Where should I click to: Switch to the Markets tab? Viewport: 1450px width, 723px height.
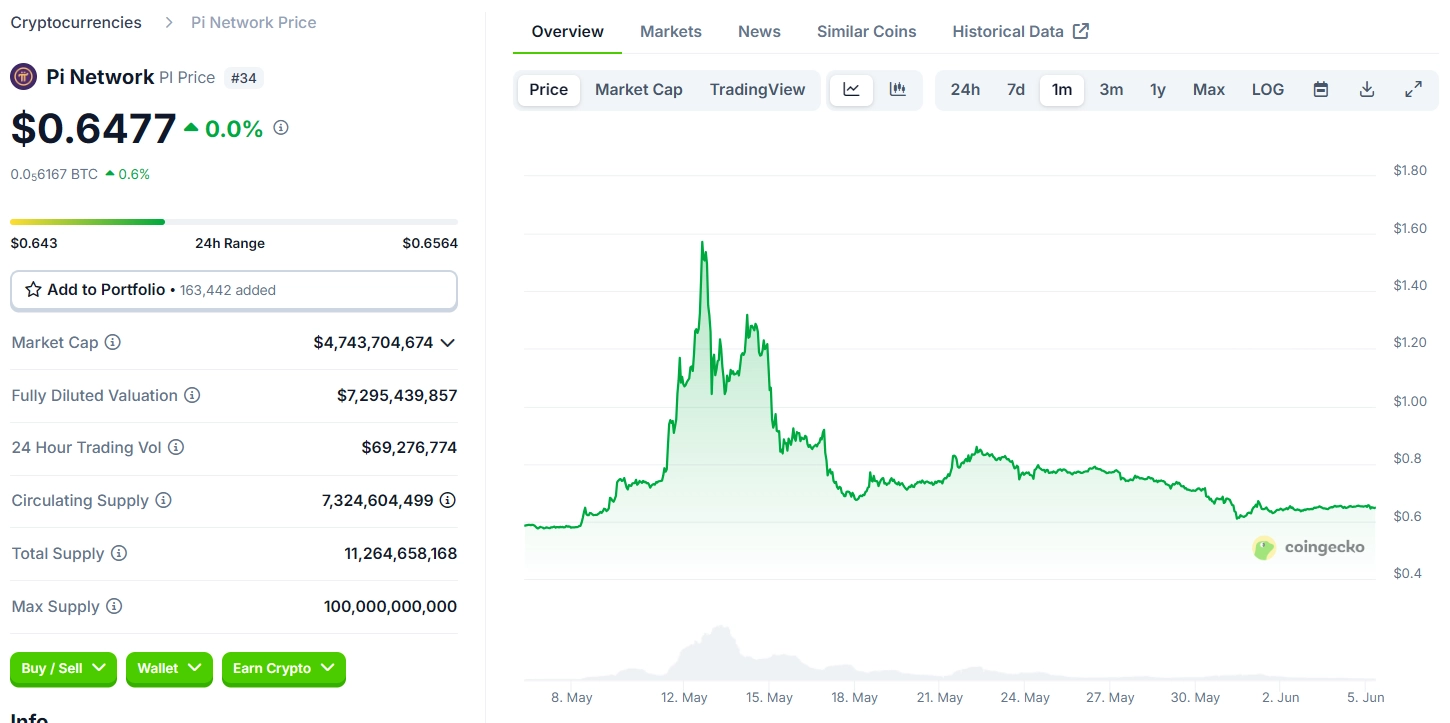click(671, 31)
